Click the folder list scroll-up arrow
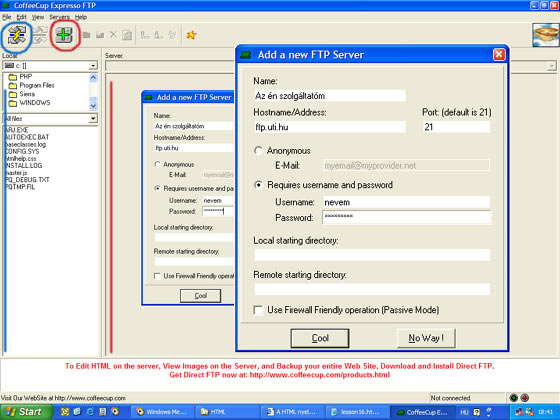 93,77
